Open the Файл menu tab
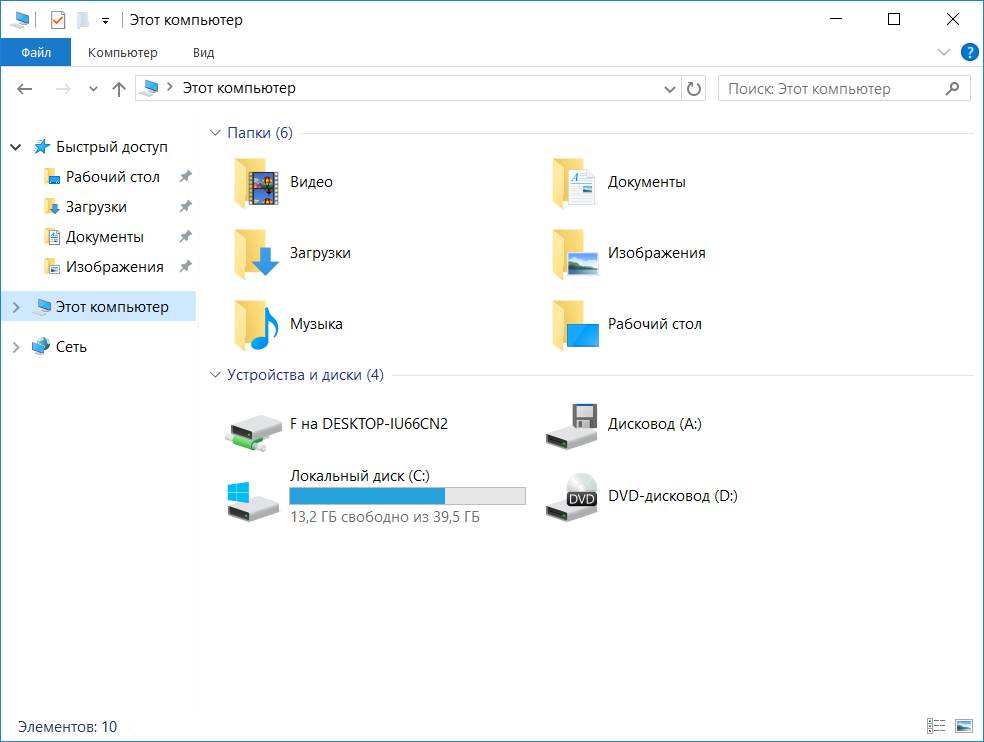This screenshot has width=984, height=742. [x=36, y=52]
